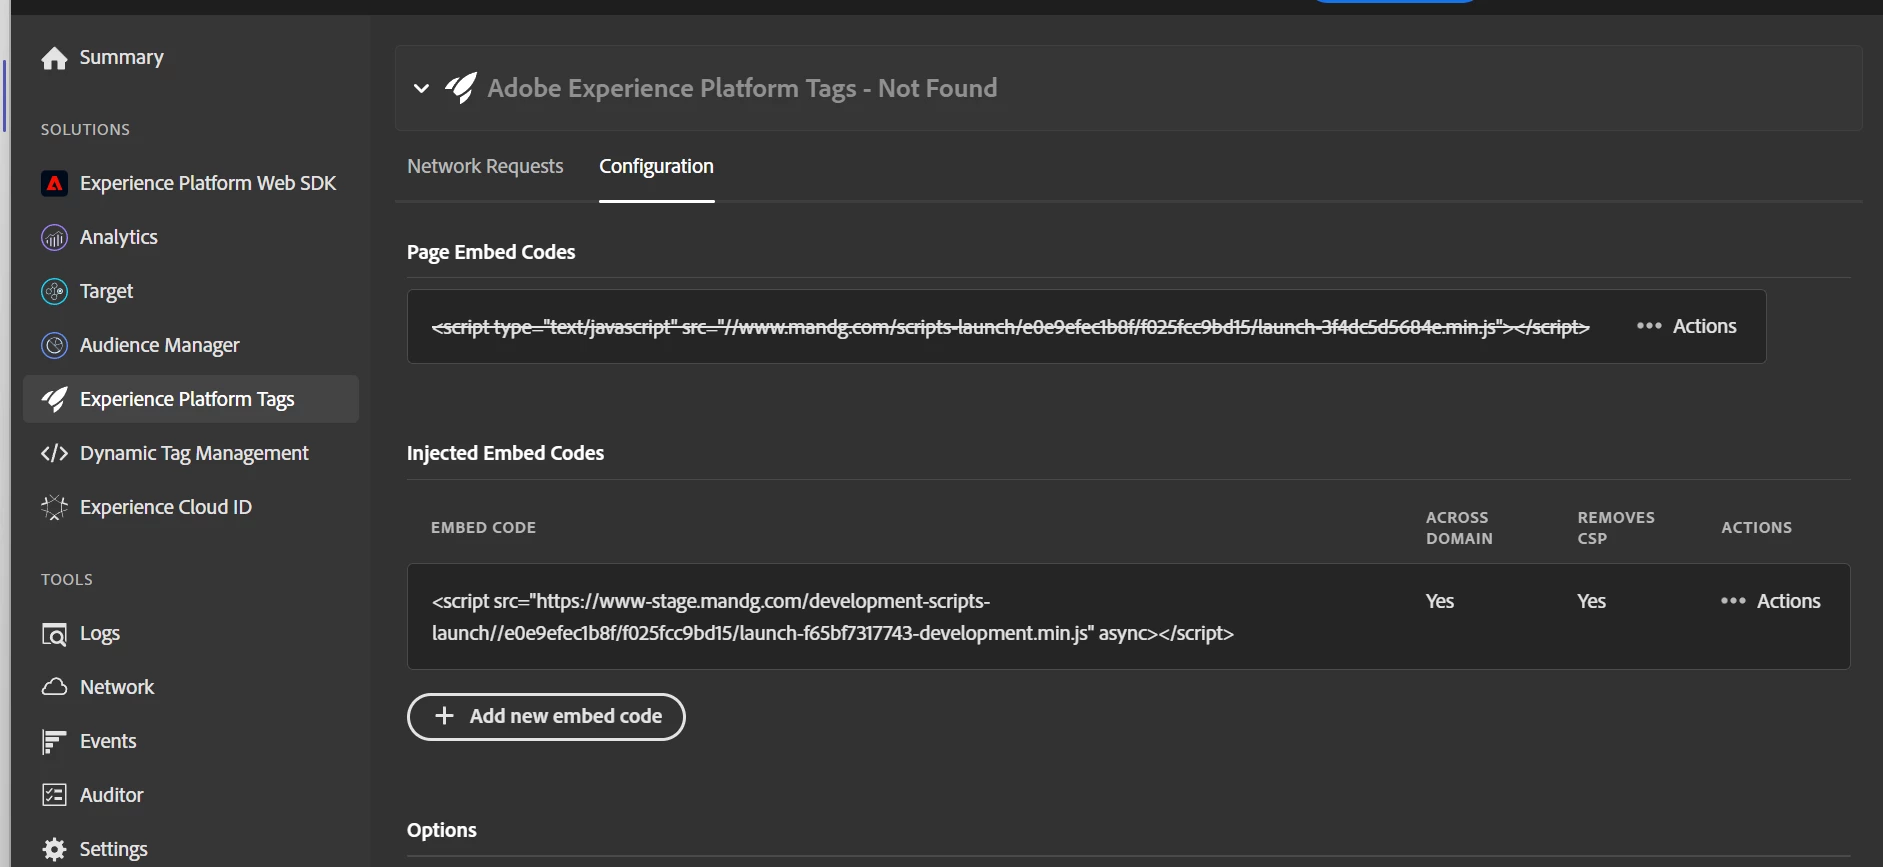Open Experience Platform Web SDK solution

click(x=190, y=183)
